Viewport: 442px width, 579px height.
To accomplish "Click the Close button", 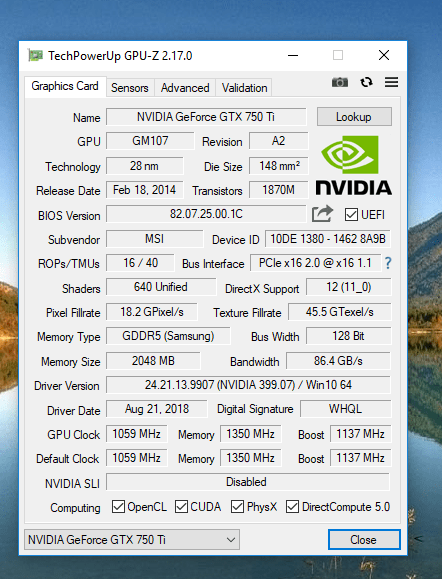I will pyautogui.click(x=364, y=539).
